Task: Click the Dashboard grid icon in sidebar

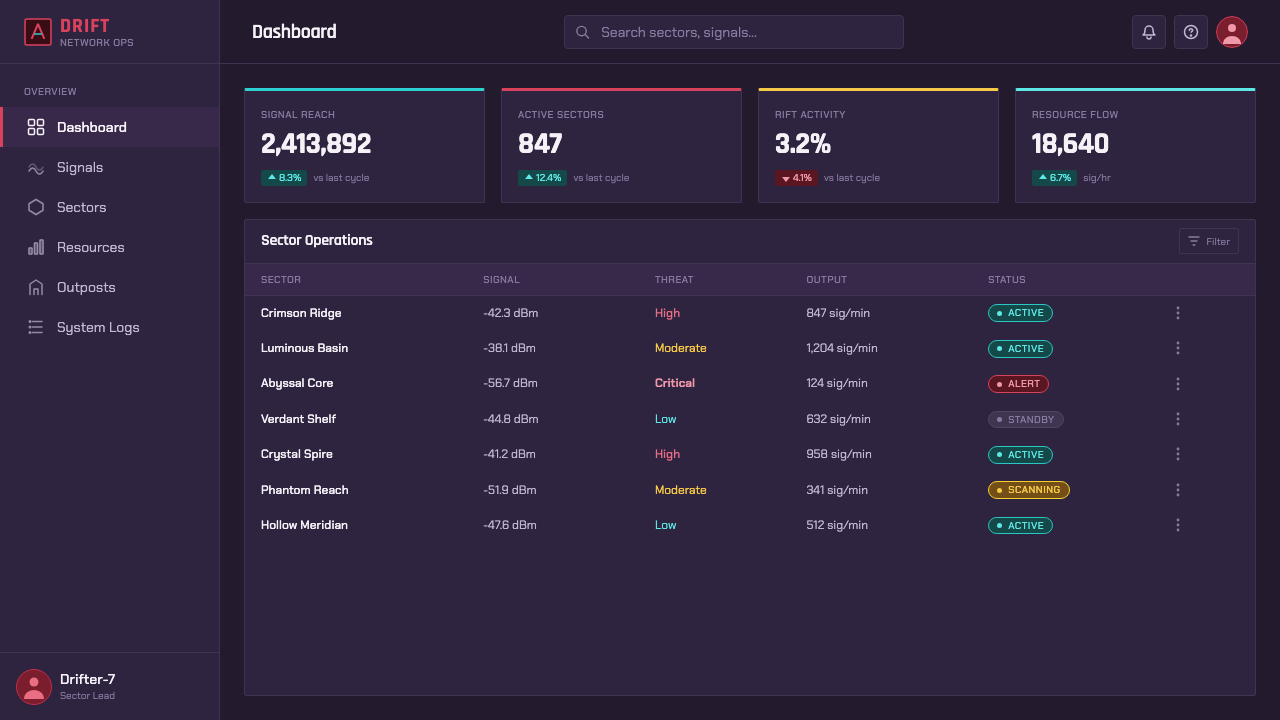Action: coord(36,127)
